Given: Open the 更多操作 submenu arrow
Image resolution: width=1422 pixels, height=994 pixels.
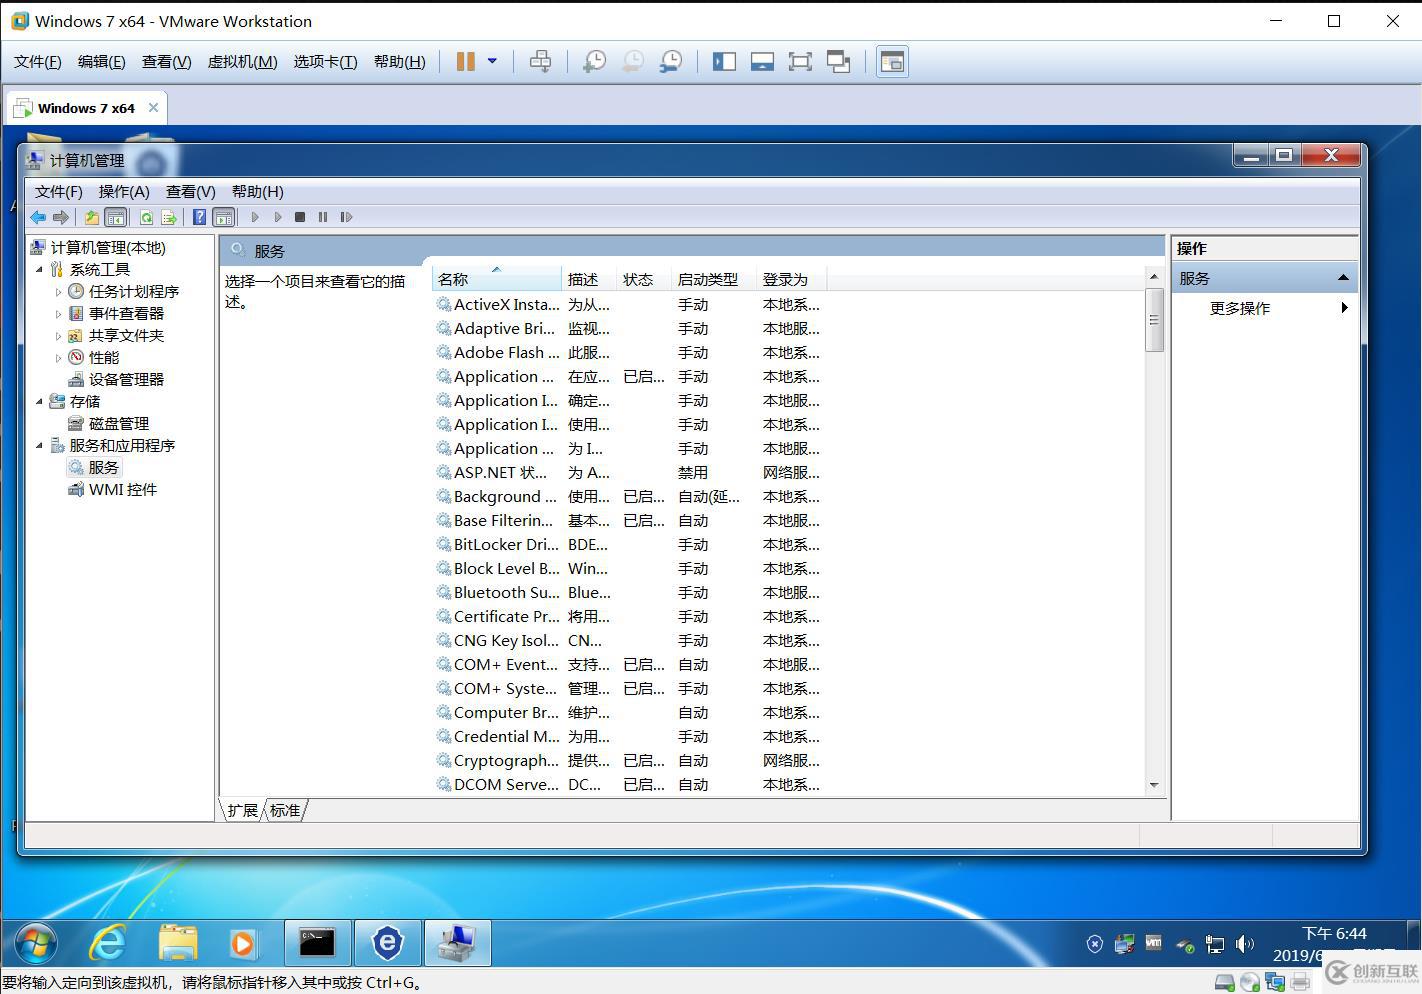Looking at the screenshot, I should tap(1344, 308).
